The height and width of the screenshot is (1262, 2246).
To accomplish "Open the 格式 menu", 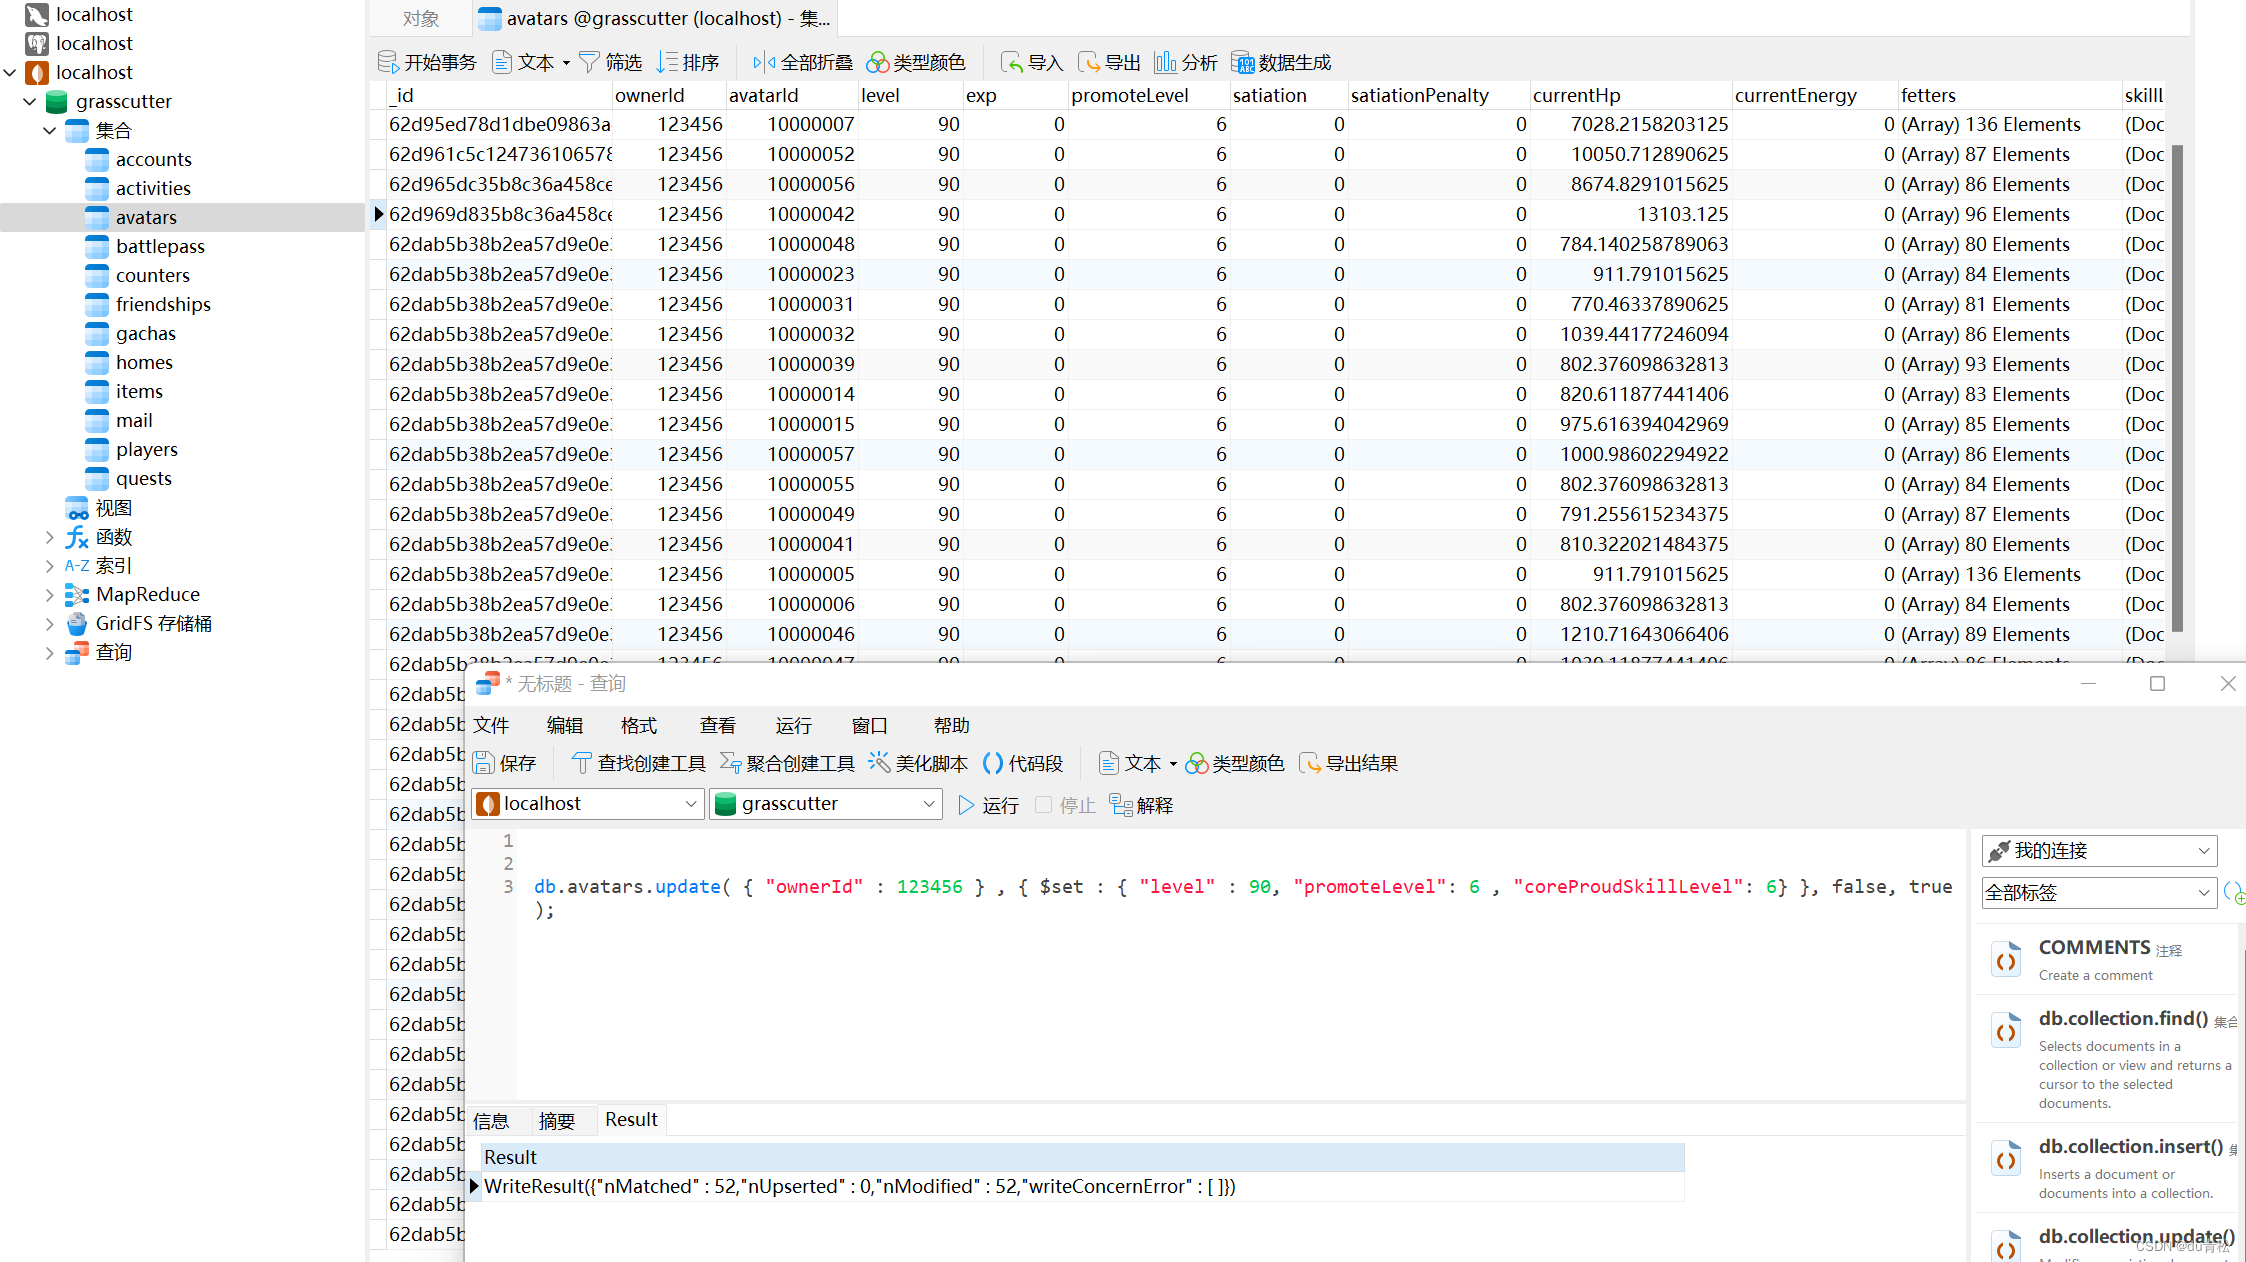I will coord(639,725).
